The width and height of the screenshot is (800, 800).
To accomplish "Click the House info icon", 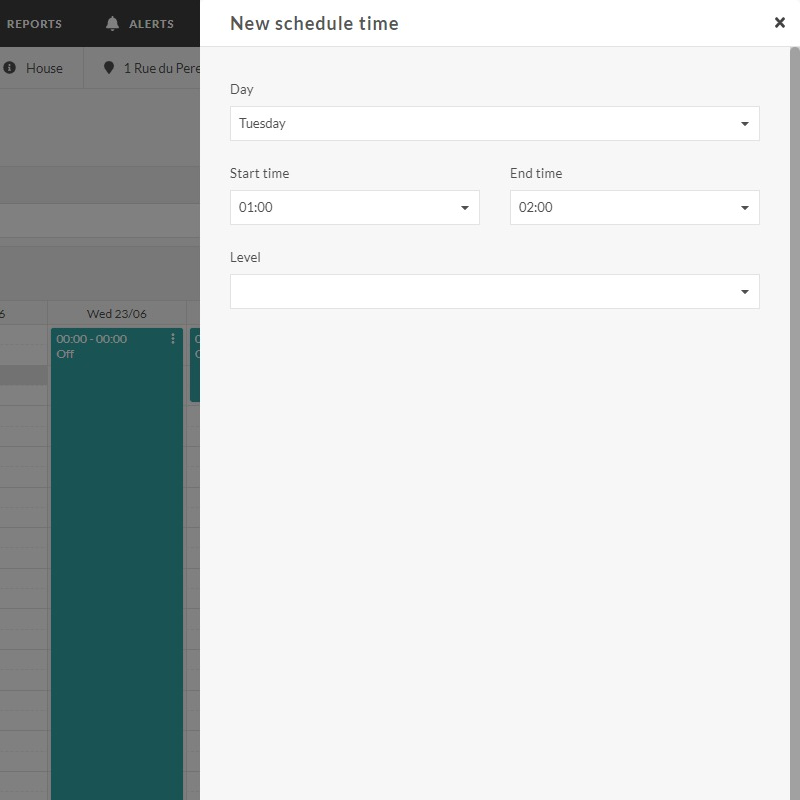I will 10,67.
